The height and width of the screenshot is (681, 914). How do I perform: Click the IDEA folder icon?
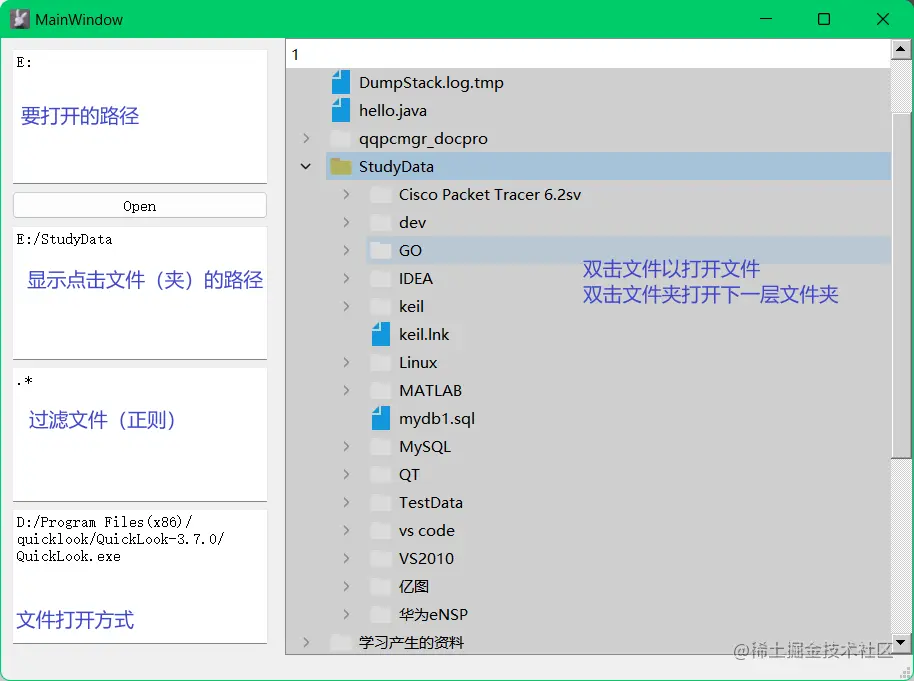point(381,279)
